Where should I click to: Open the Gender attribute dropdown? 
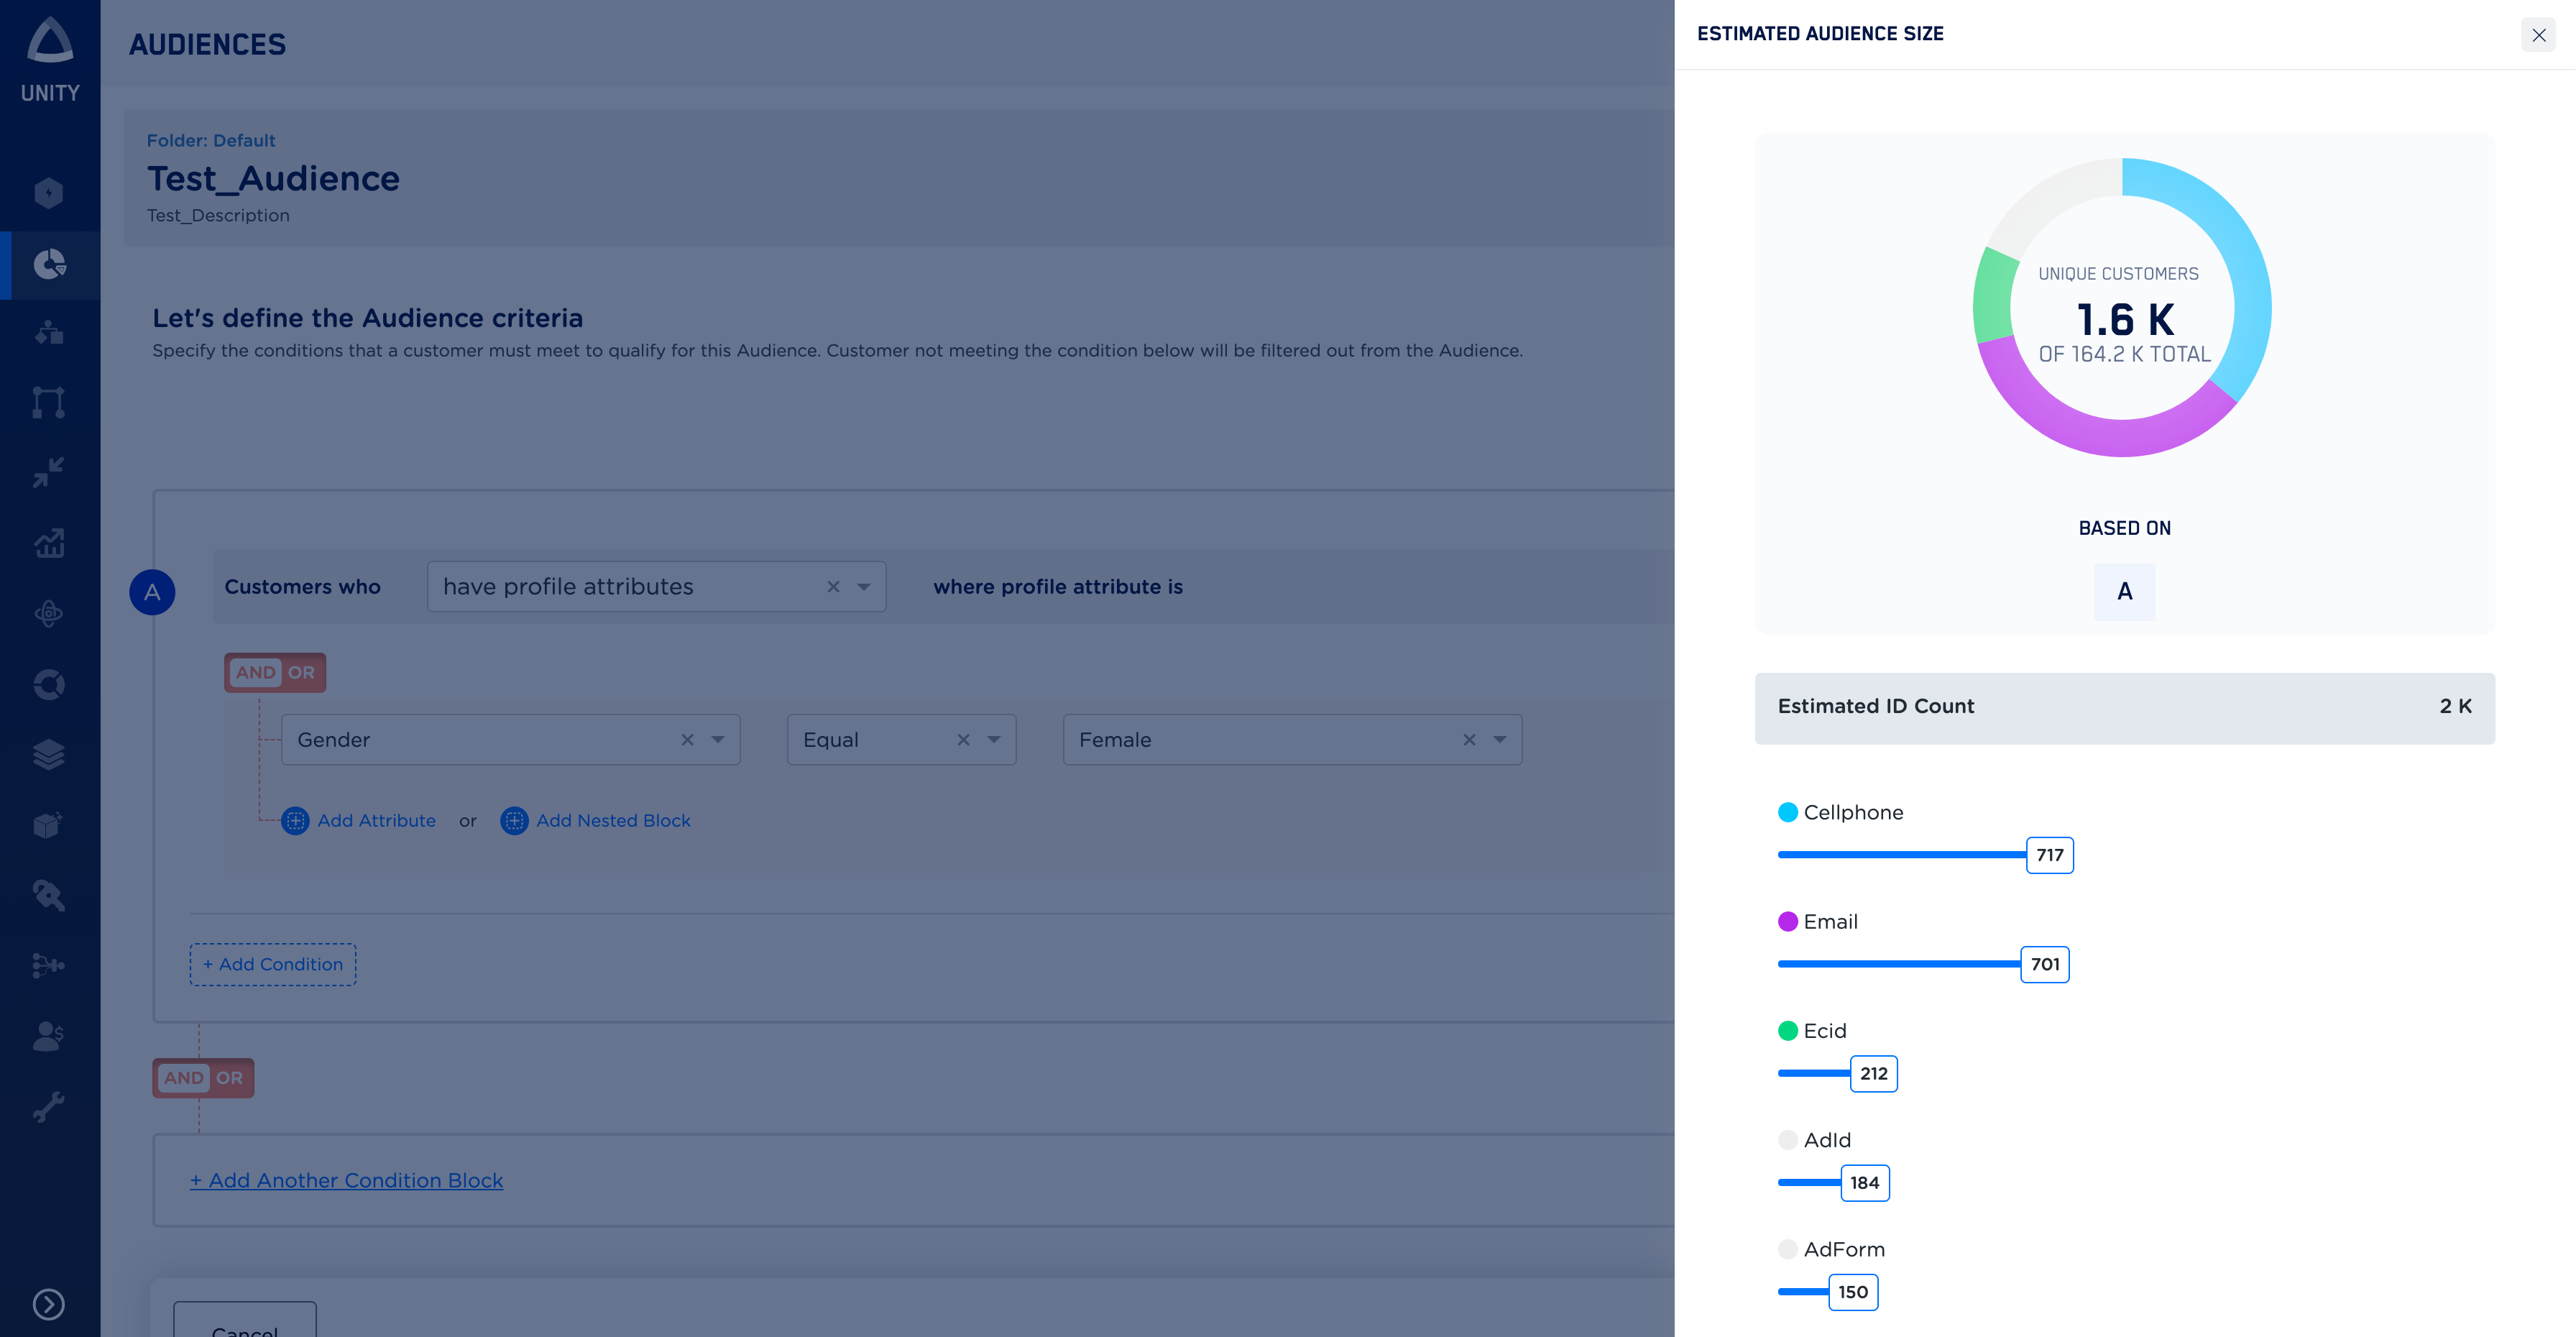718,740
